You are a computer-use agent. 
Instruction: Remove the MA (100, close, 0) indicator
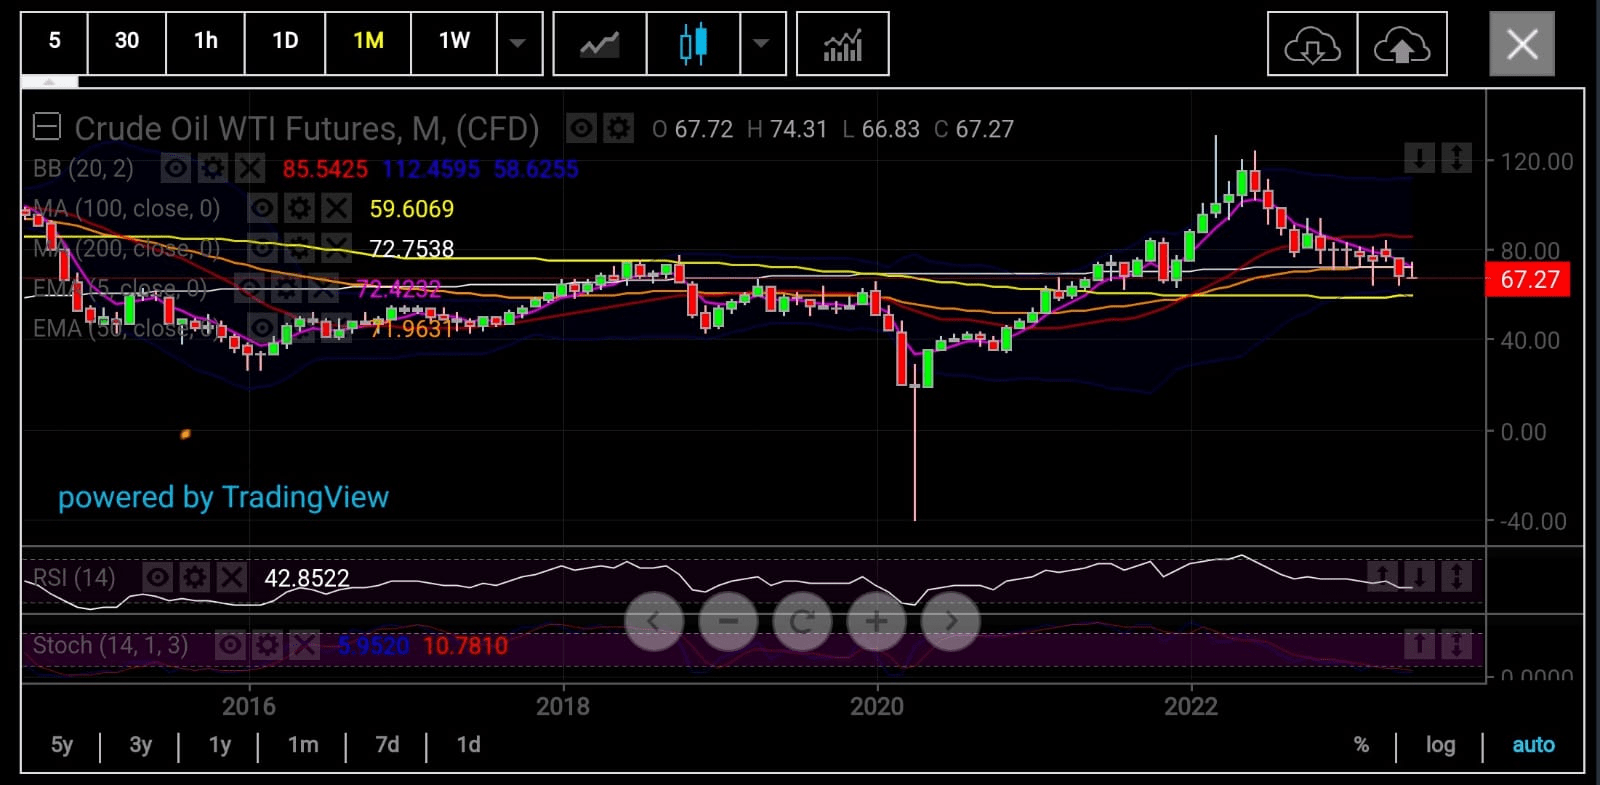(336, 208)
